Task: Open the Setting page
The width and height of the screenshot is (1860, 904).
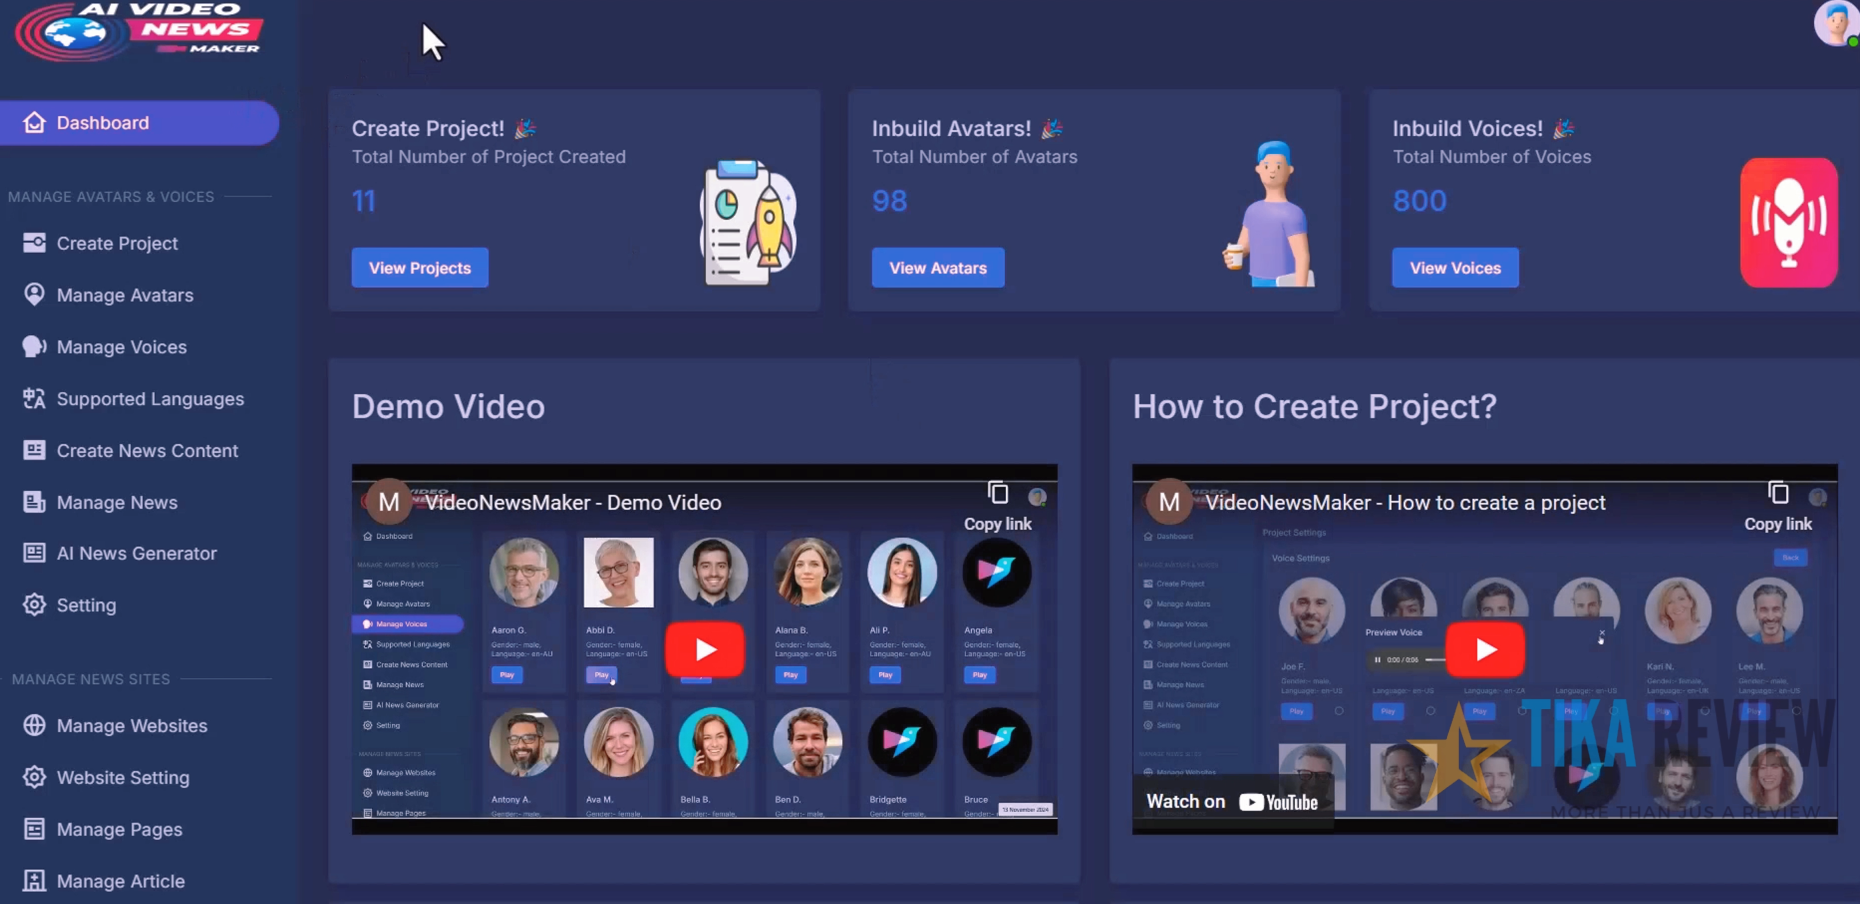Action: click(86, 605)
